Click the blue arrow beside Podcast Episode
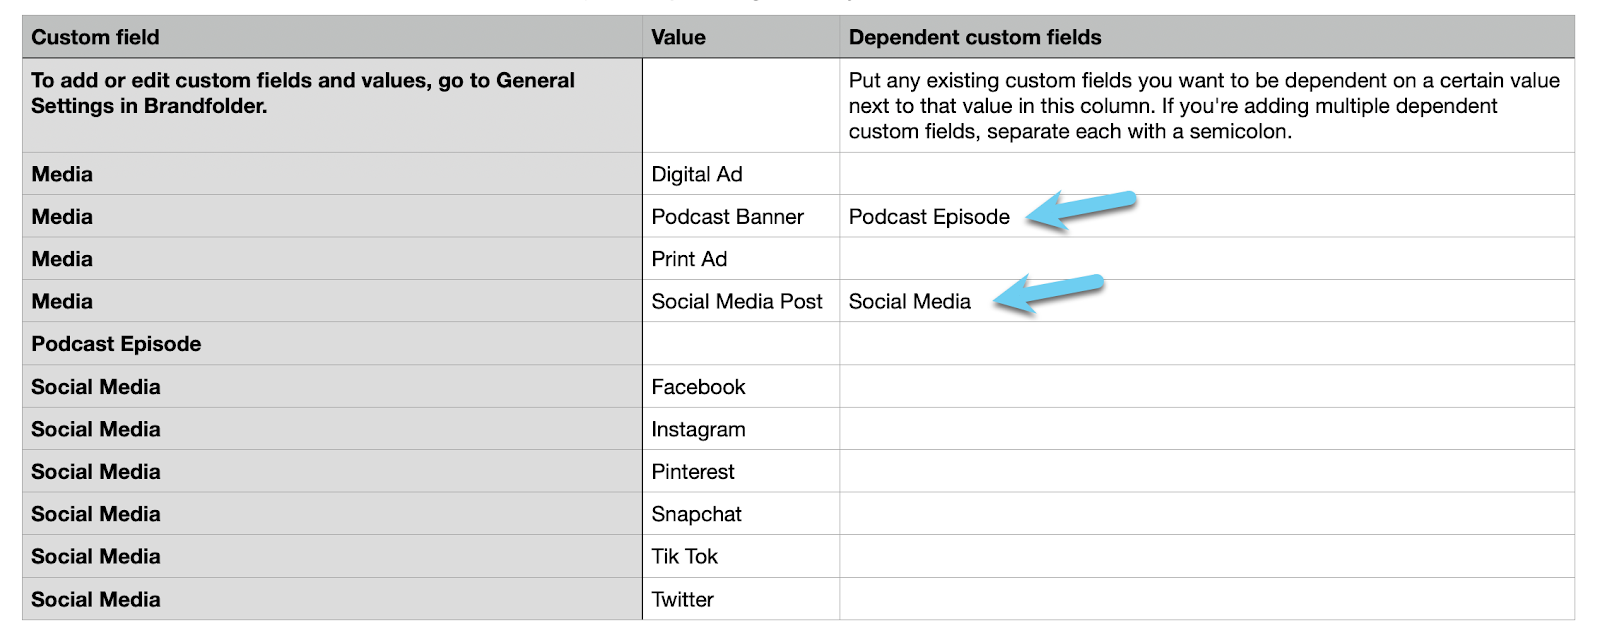1600x640 pixels. [x=1081, y=210]
